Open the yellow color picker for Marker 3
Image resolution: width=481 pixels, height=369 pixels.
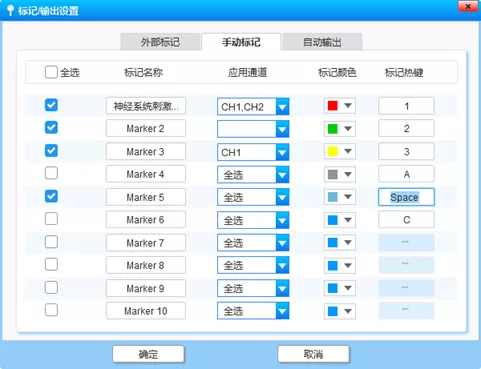(340, 151)
